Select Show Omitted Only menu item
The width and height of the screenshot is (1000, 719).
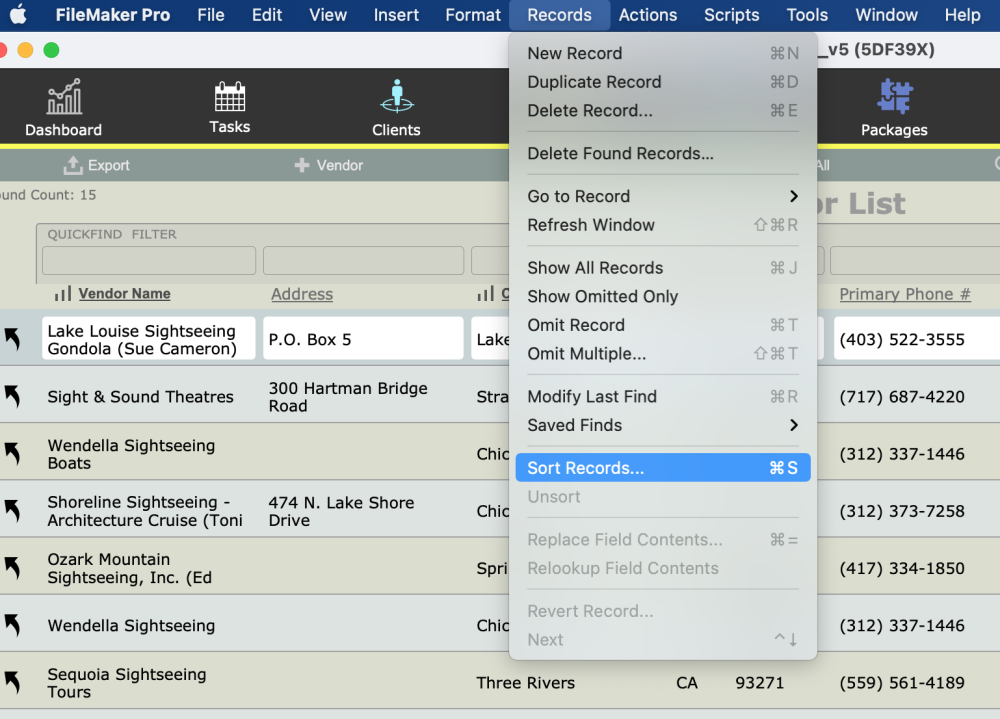663,296
